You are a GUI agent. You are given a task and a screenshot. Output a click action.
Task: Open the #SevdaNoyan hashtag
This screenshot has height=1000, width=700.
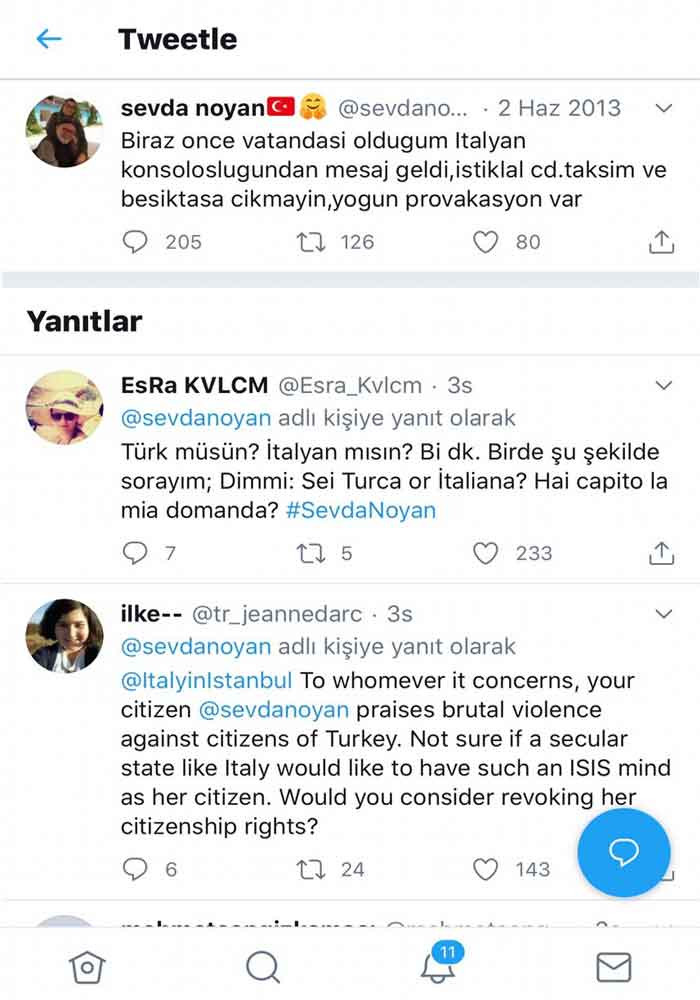click(363, 510)
